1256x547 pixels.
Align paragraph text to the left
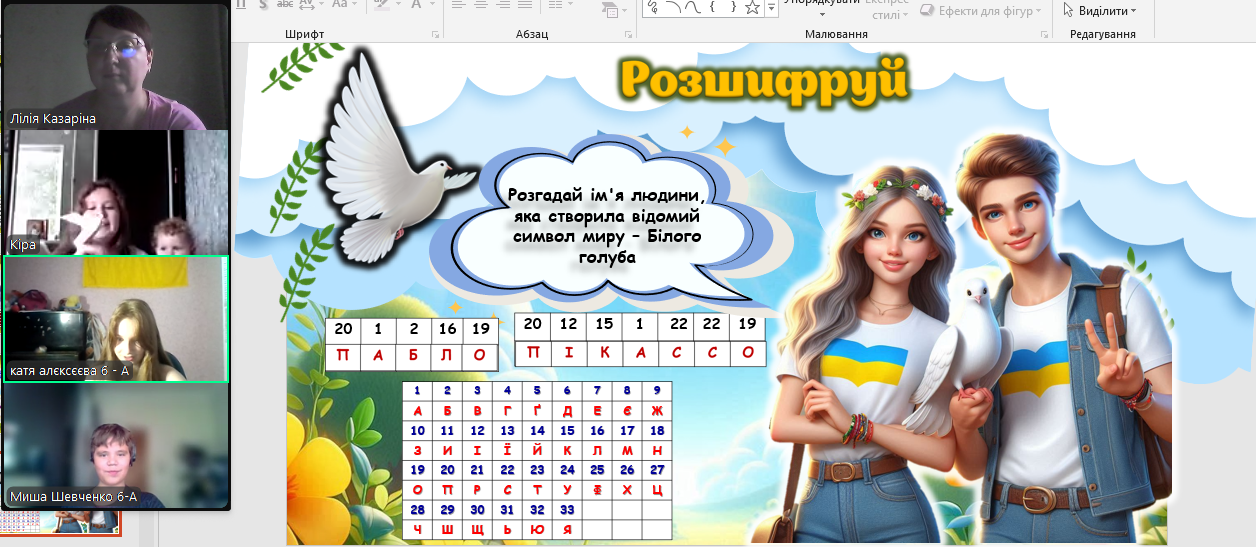(x=458, y=4)
